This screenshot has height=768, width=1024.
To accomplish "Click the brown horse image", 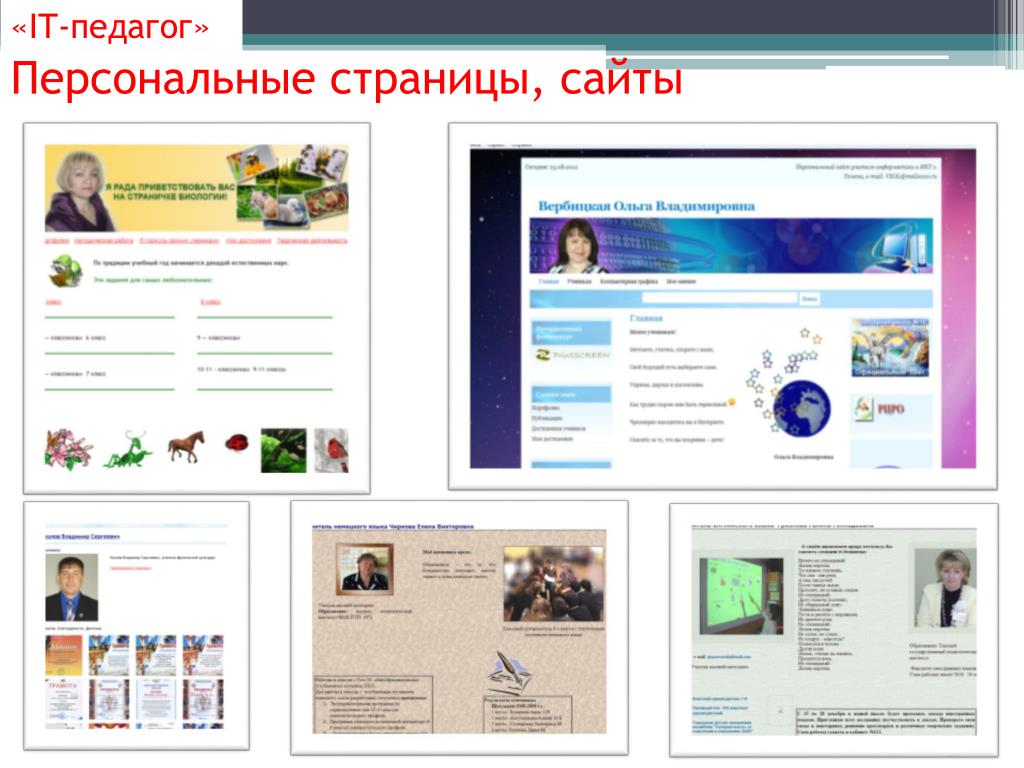I will pyautogui.click(x=186, y=447).
